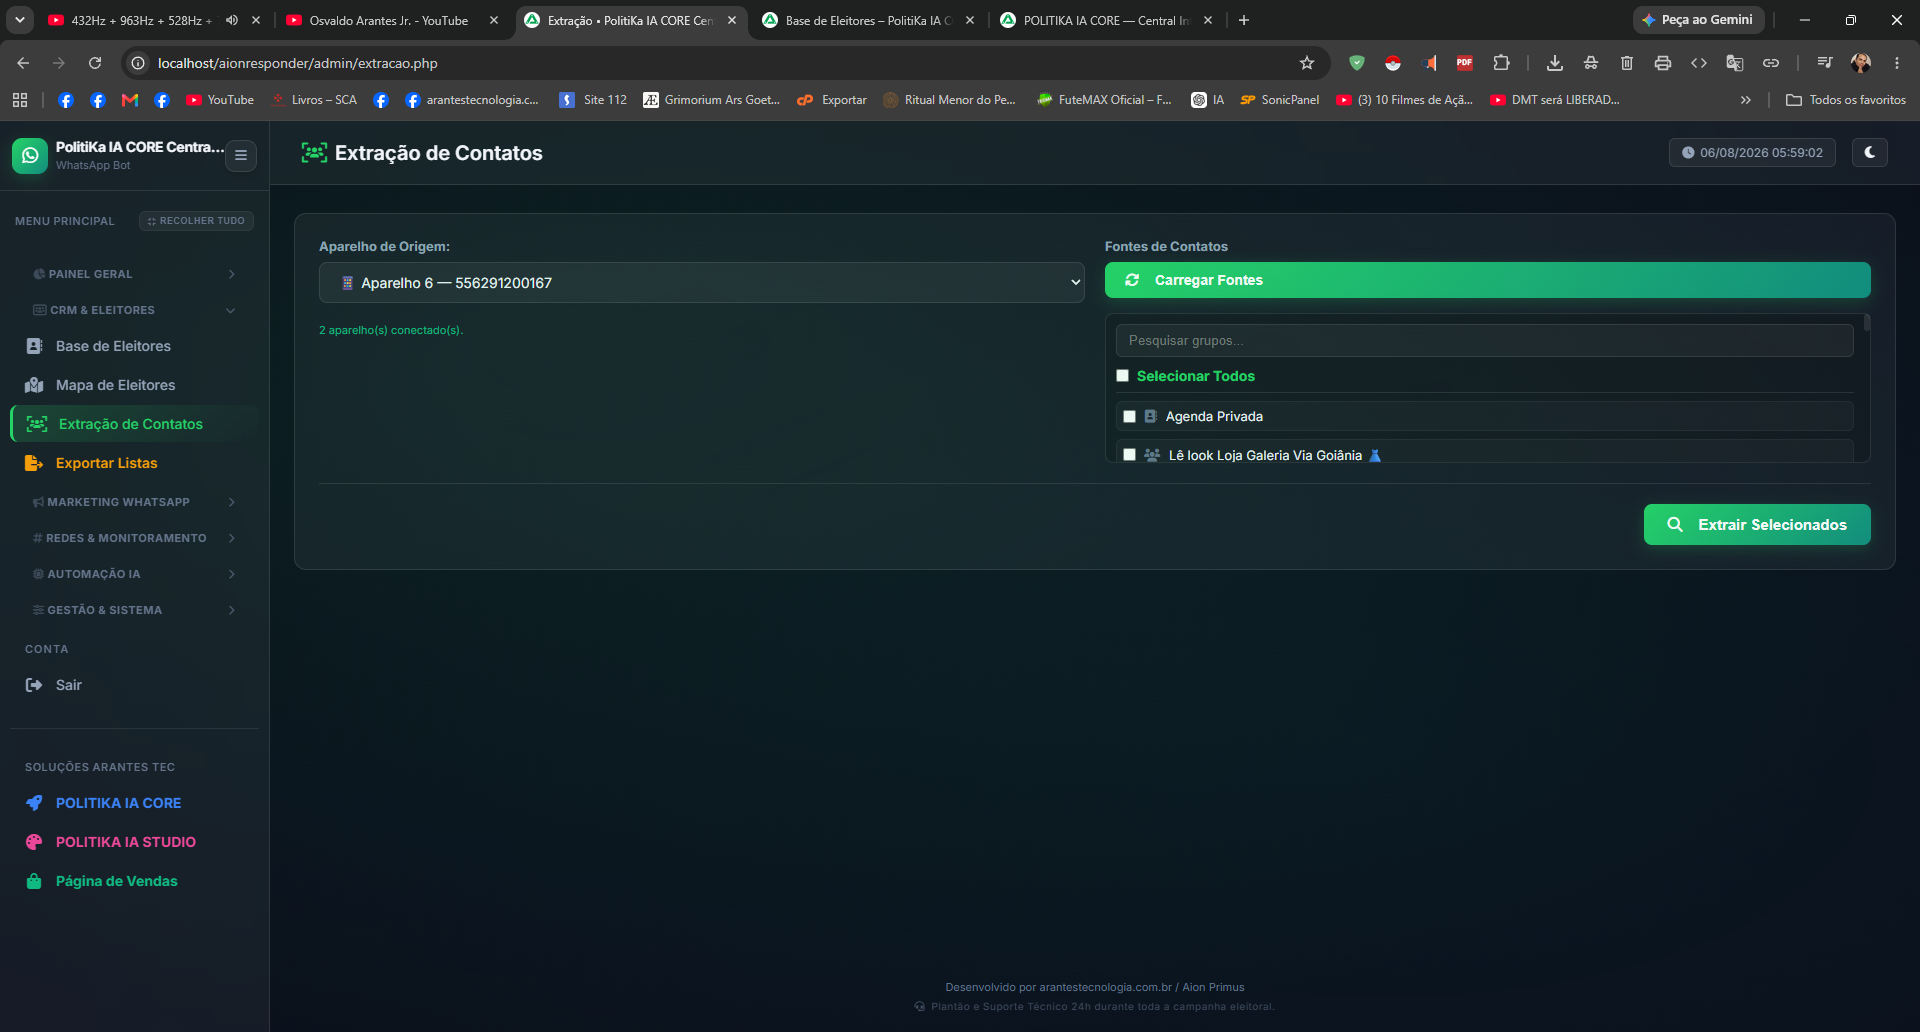Click the browser address bar URL

(x=298, y=63)
